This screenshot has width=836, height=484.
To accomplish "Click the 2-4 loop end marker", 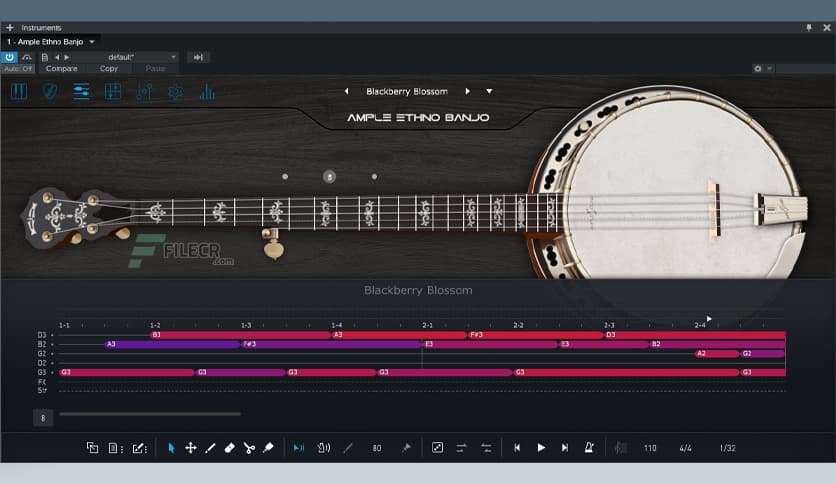I will 709,319.
